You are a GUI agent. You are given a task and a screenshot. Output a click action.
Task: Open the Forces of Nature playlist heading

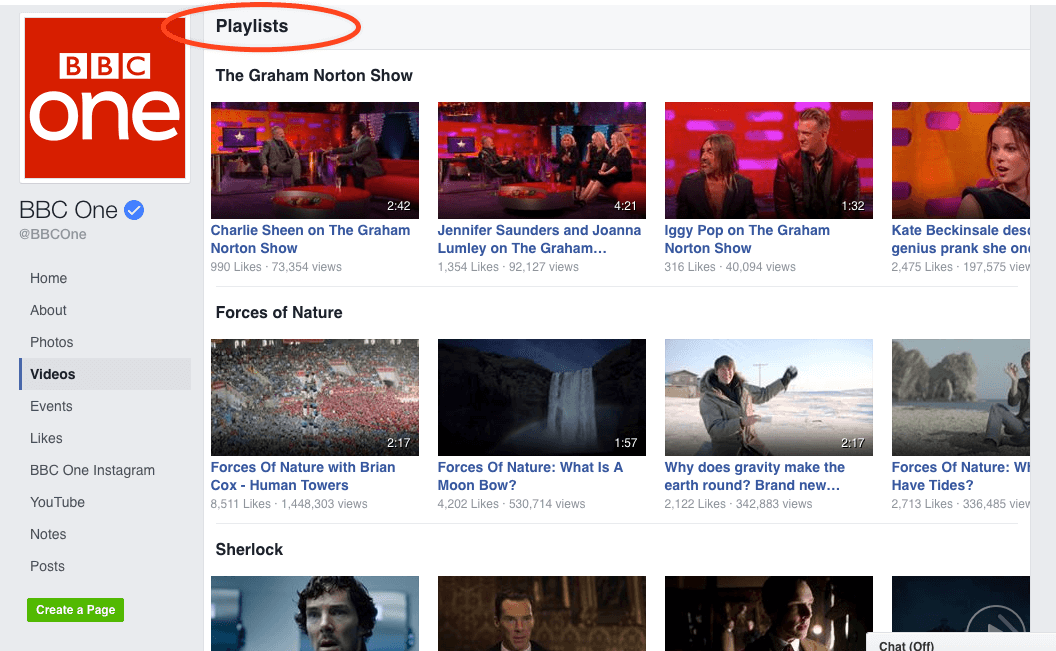tap(279, 312)
